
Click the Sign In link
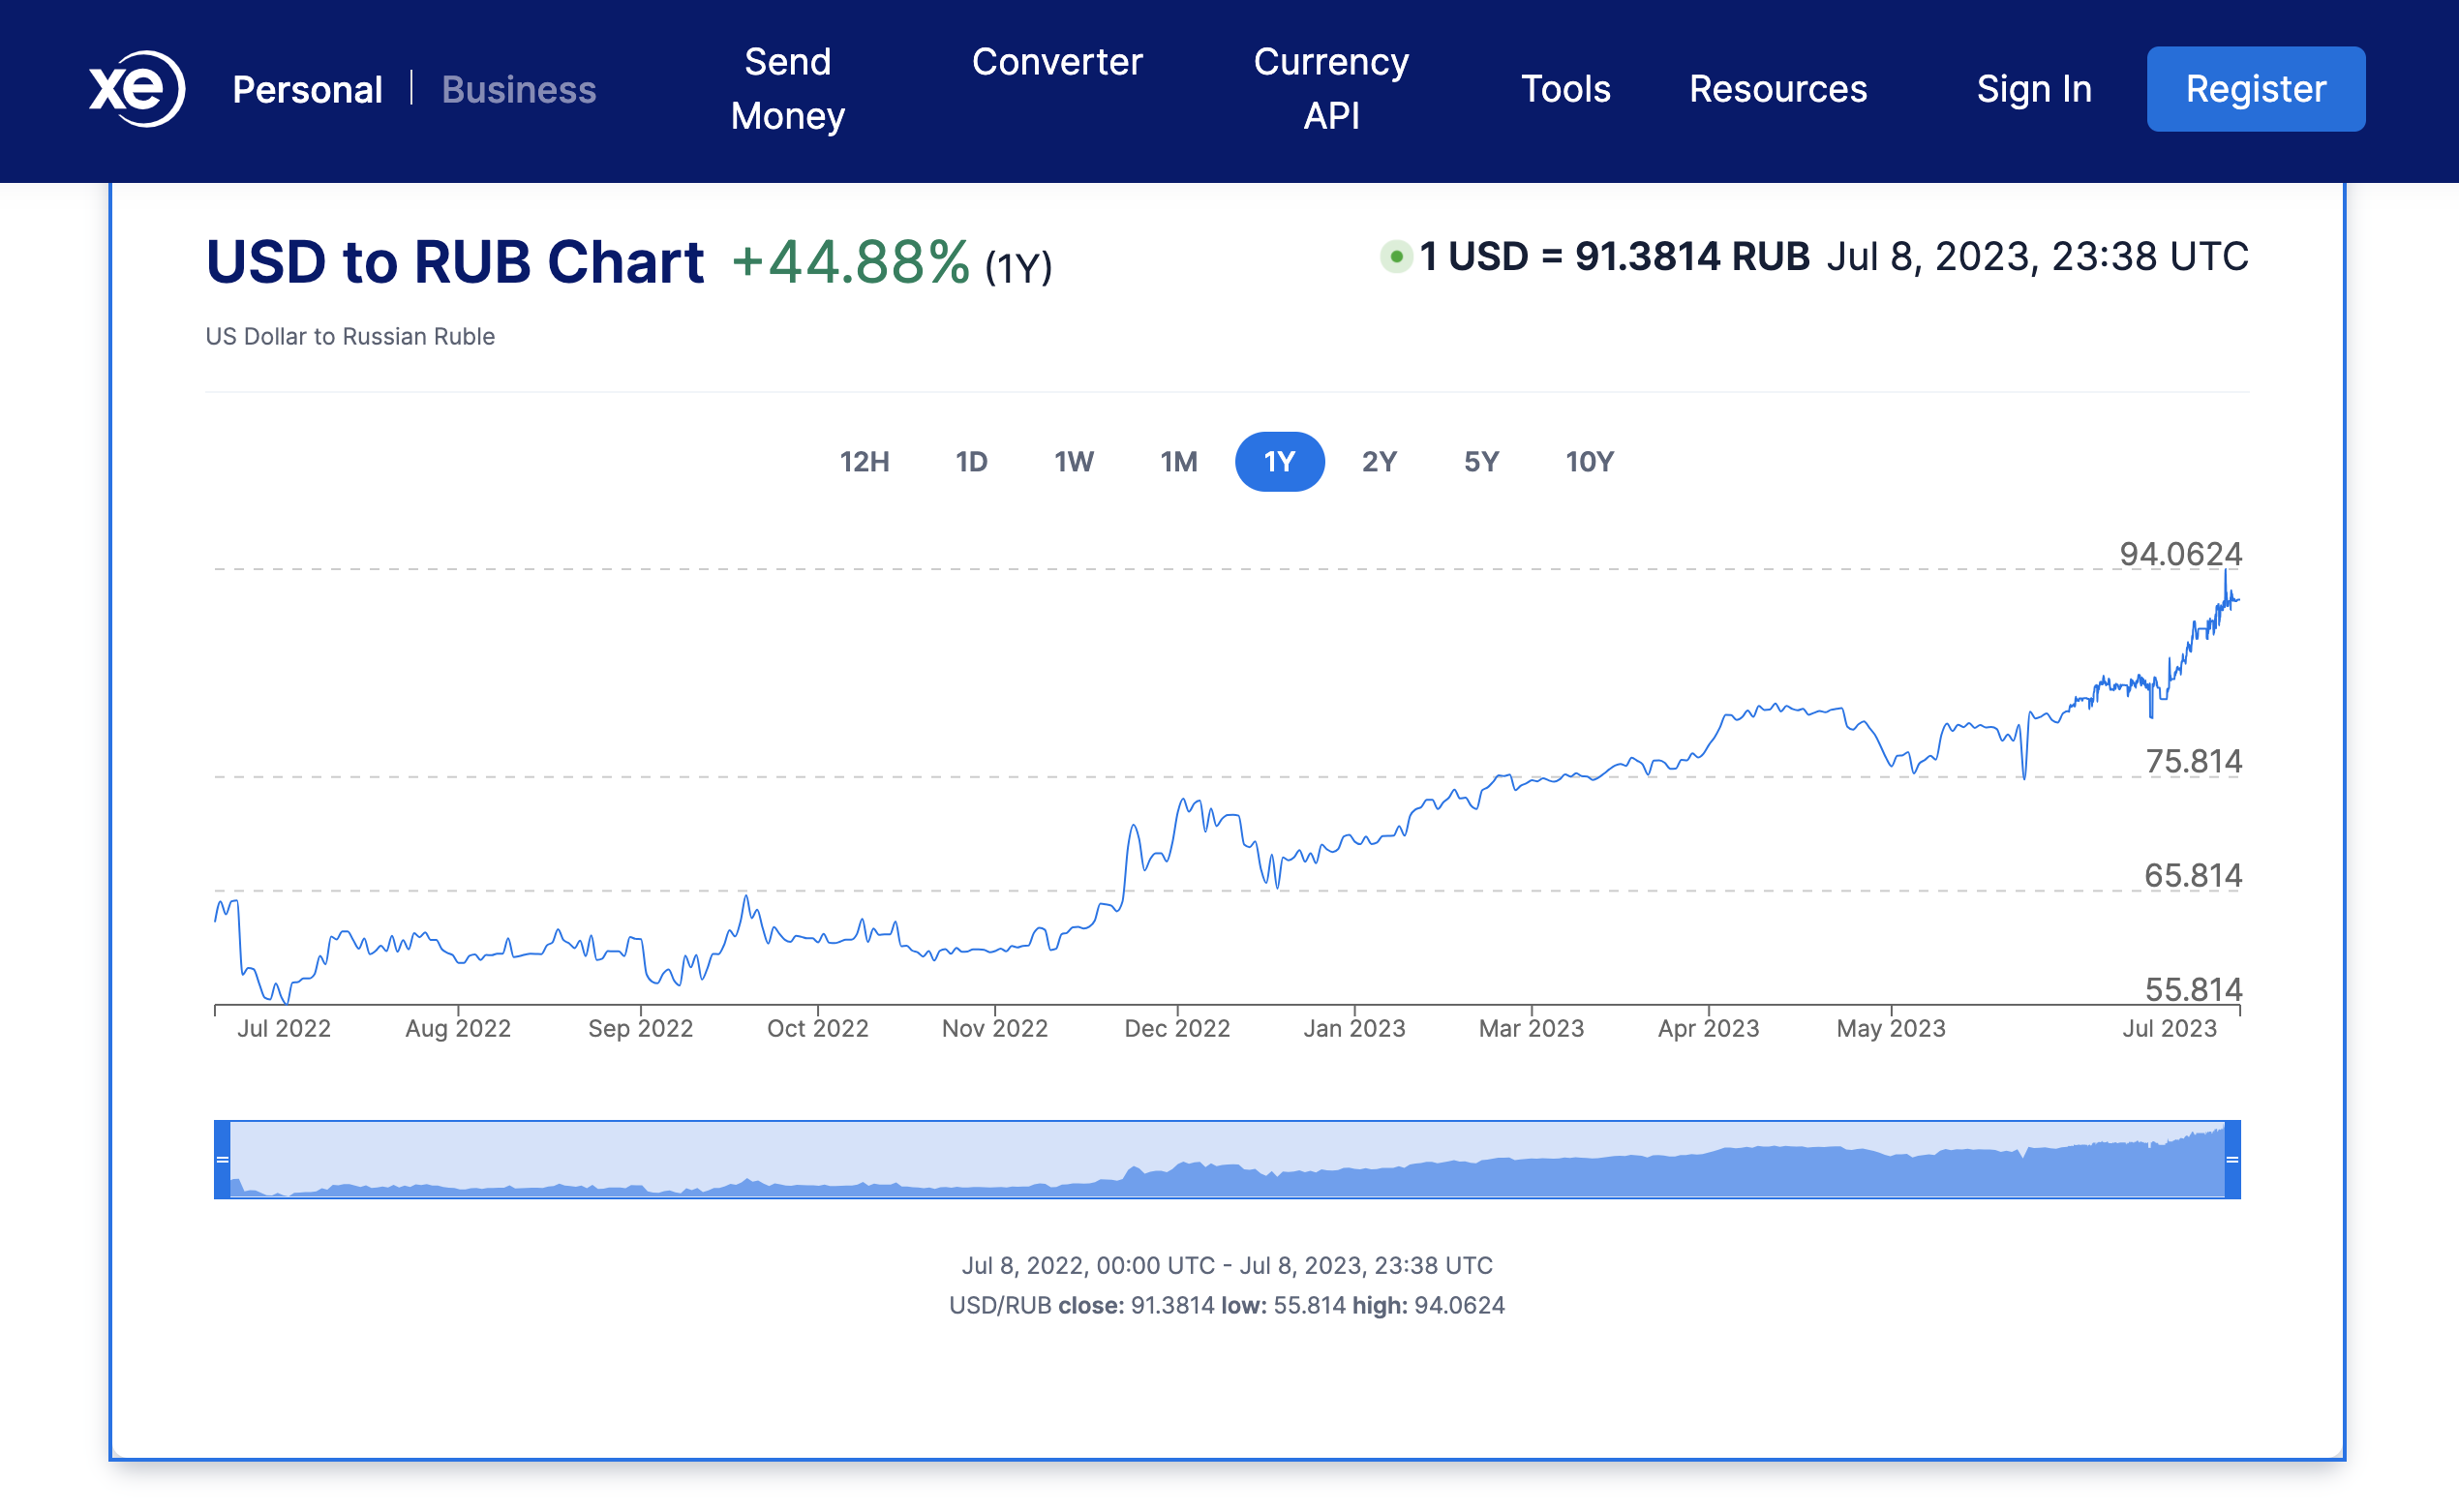[x=2034, y=89]
